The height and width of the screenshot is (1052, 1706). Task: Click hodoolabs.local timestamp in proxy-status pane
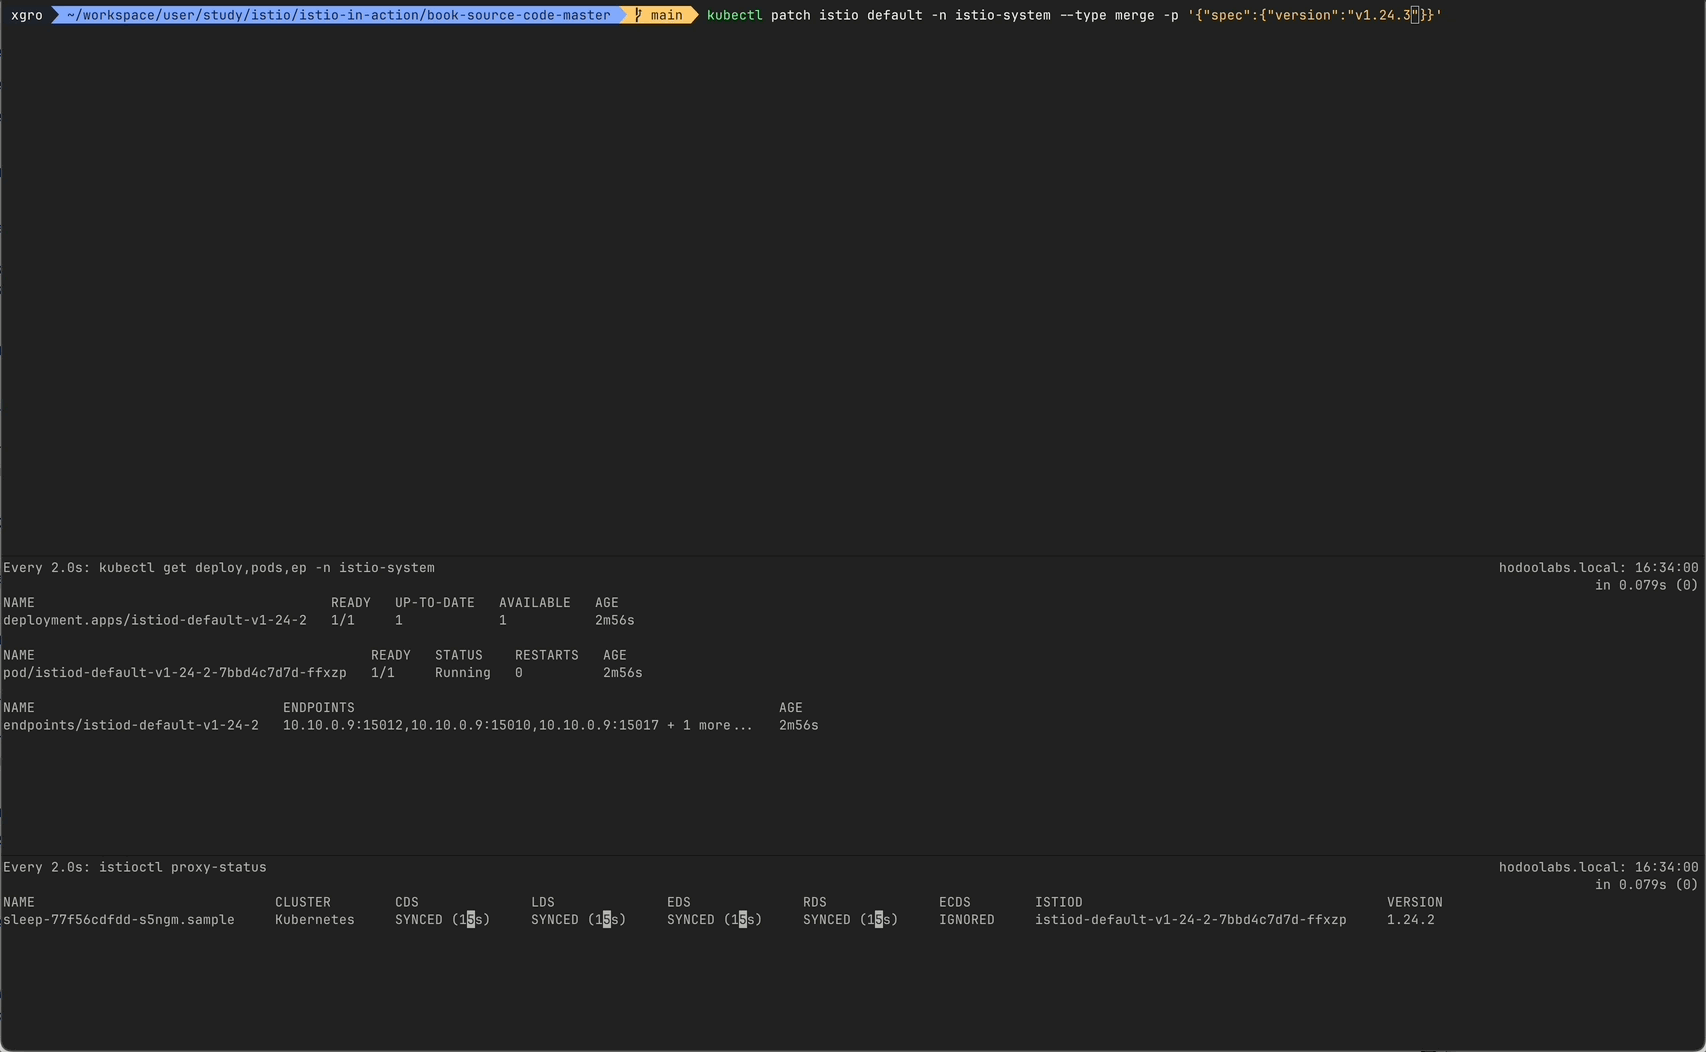[1598, 867]
